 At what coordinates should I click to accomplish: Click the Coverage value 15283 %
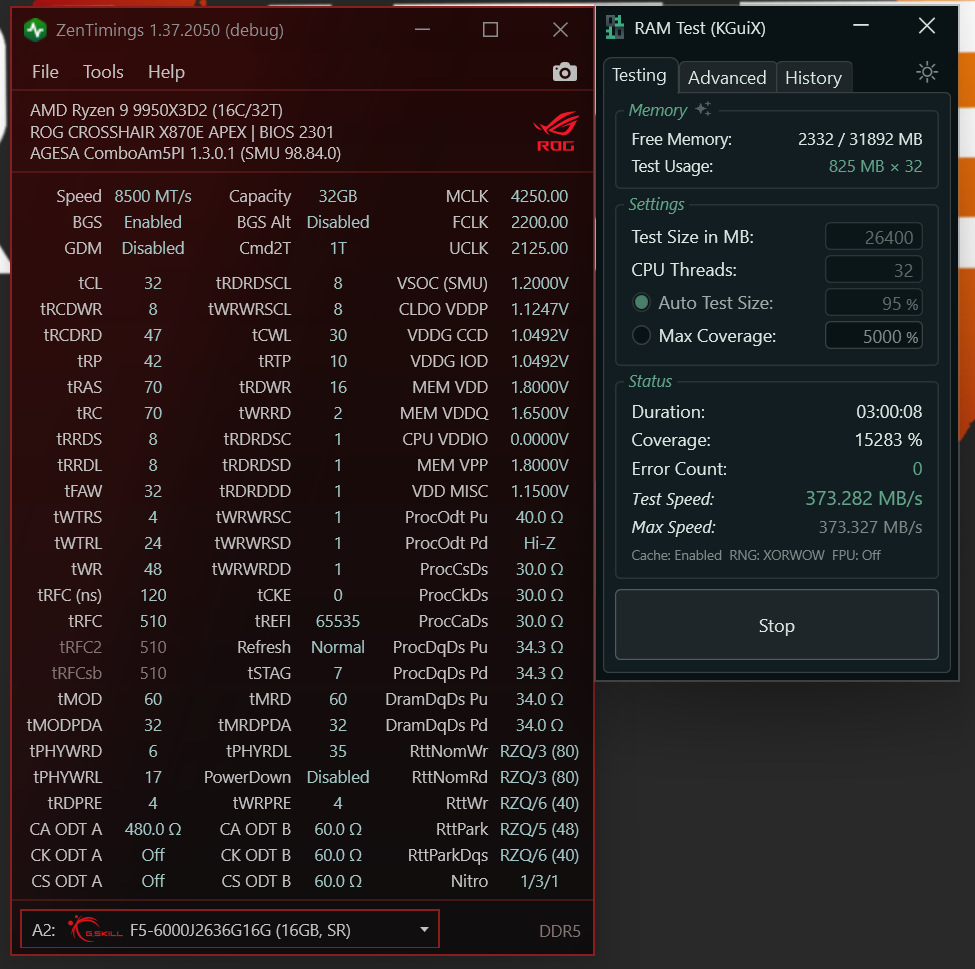[888, 440]
